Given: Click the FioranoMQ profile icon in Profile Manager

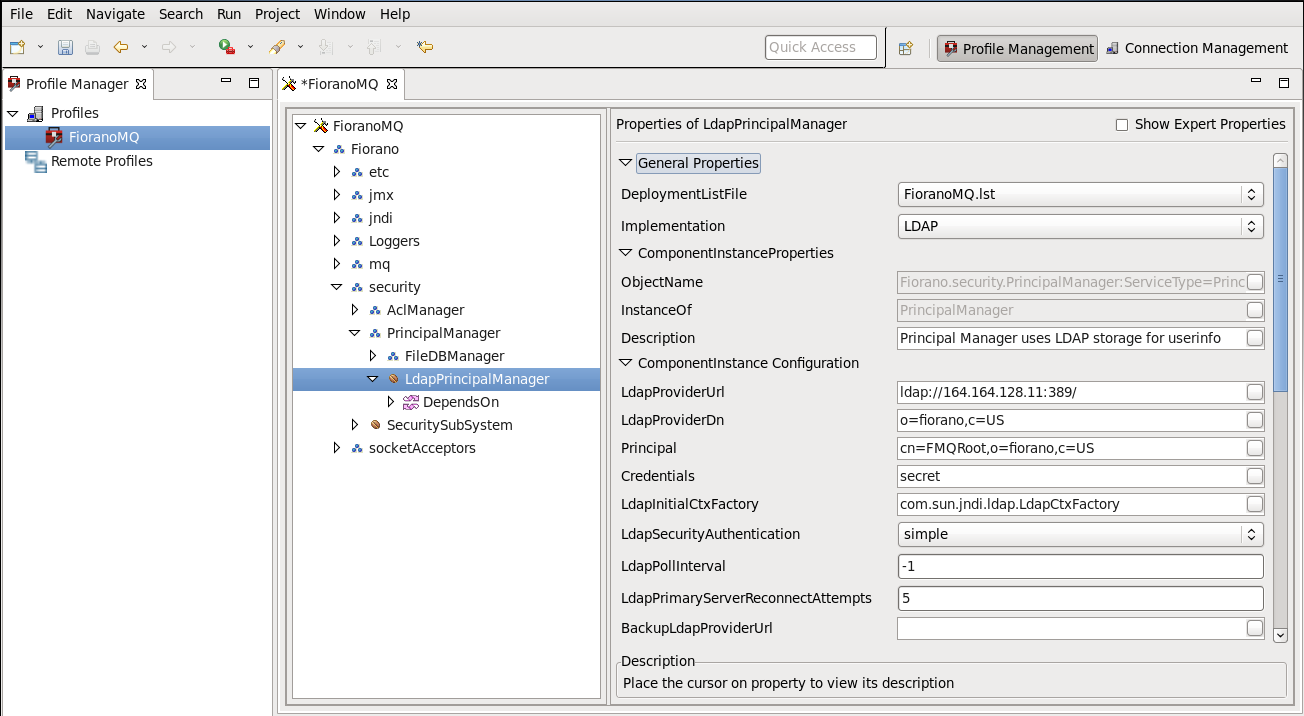Looking at the screenshot, I should click(x=54, y=137).
